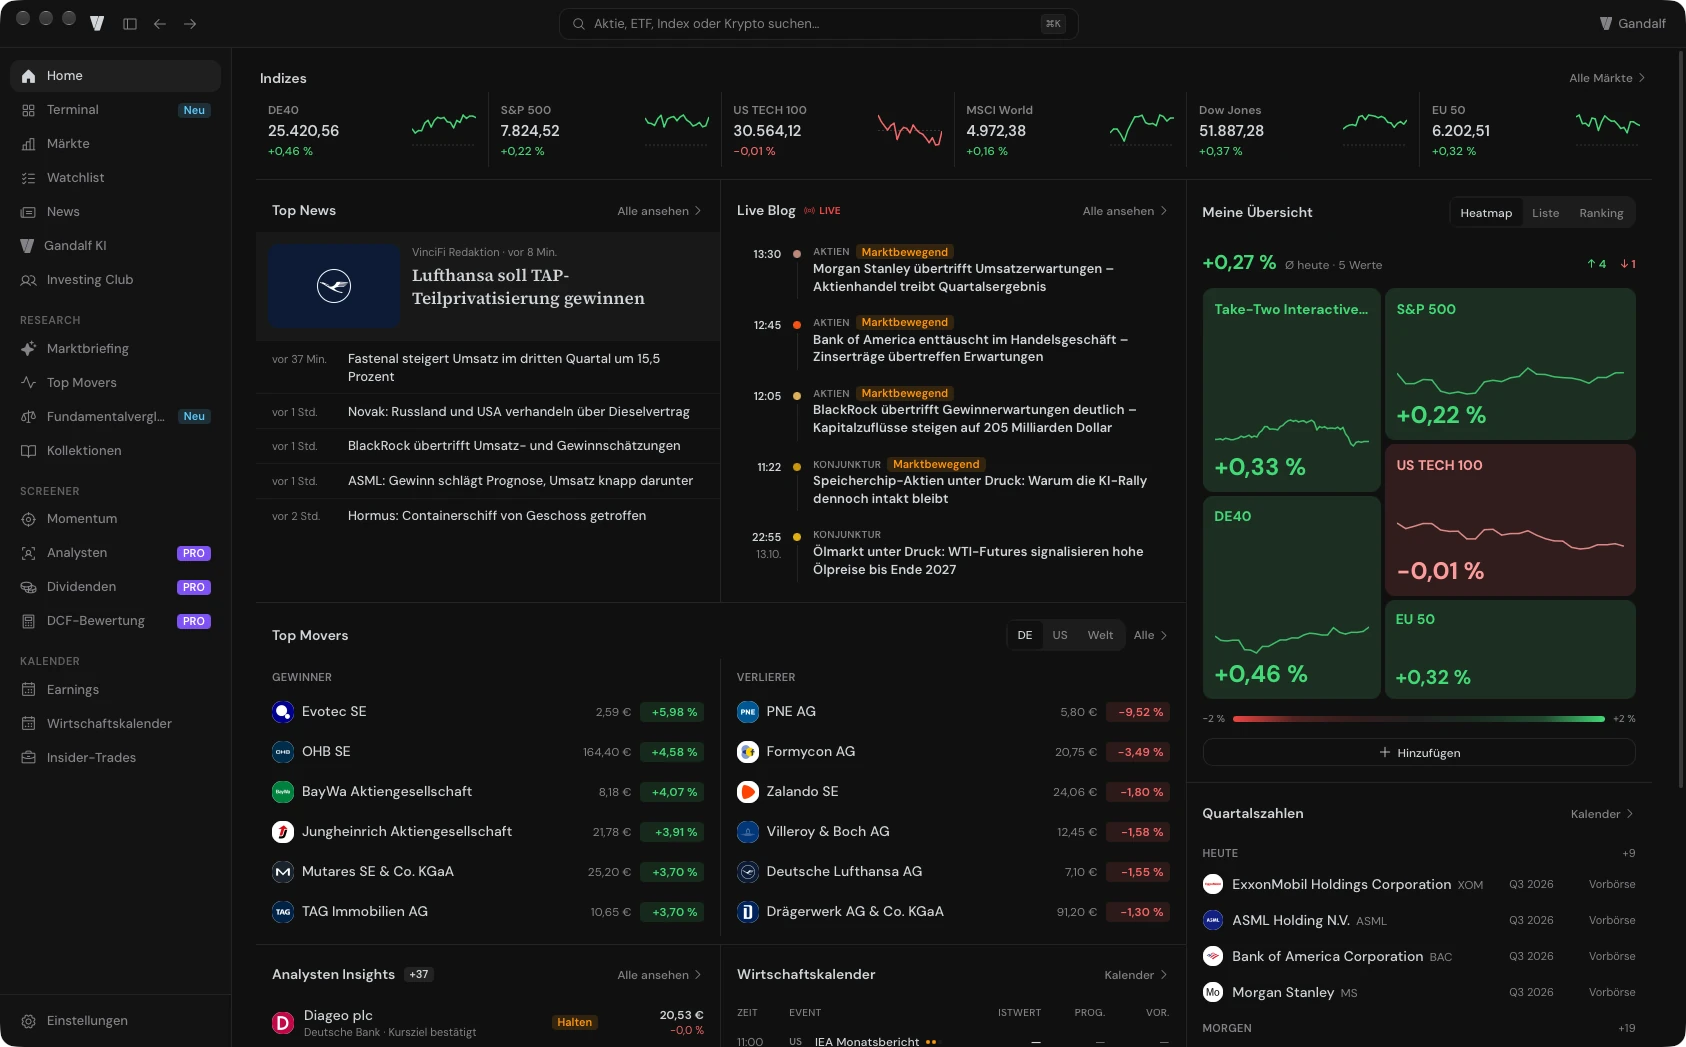
Task: Open Wirtschaftskalender in sidebar
Action: click(115, 724)
